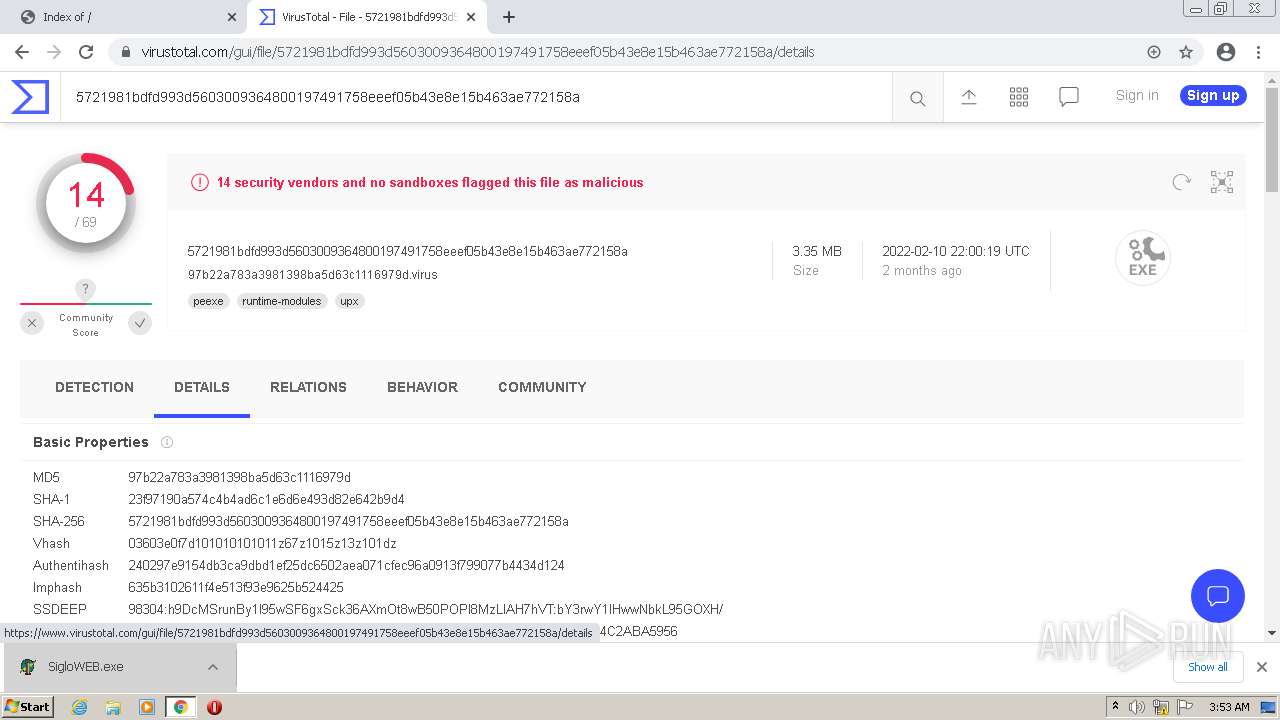This screenshot has width=1280, height=720.
Task: Open the RELATIONS tab
Action: pos(308,387)
